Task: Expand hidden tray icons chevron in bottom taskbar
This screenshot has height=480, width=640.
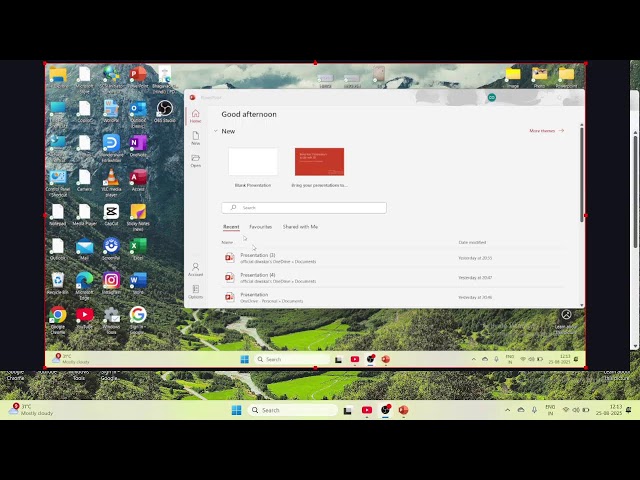Action: (x=507, y=410)
